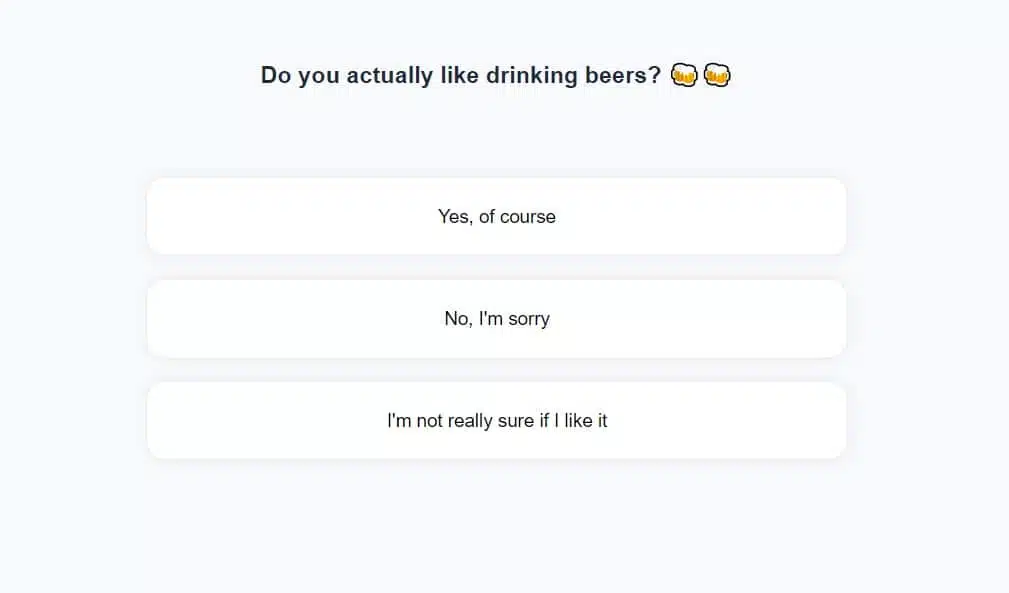Click the words "really sure" in third option
1009x593 pixels.
pyautogui.click(x=491, y=421)
